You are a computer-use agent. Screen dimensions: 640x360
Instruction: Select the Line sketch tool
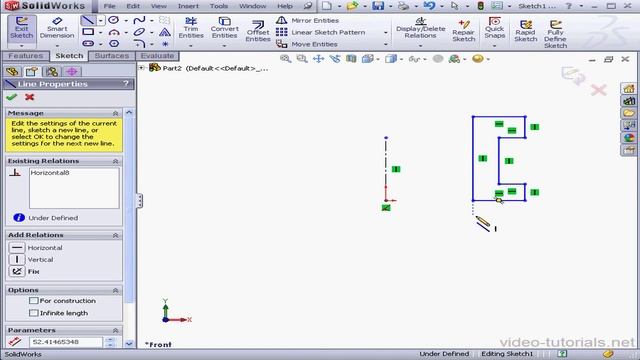tap(88, 20)
